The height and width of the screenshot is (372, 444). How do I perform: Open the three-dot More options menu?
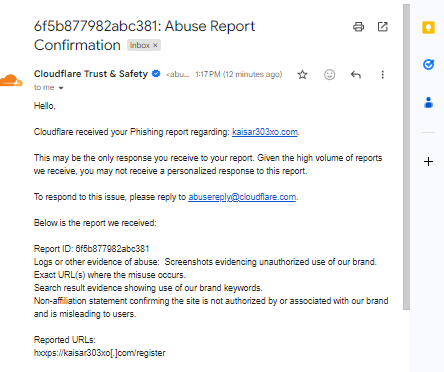pos(382,74)
